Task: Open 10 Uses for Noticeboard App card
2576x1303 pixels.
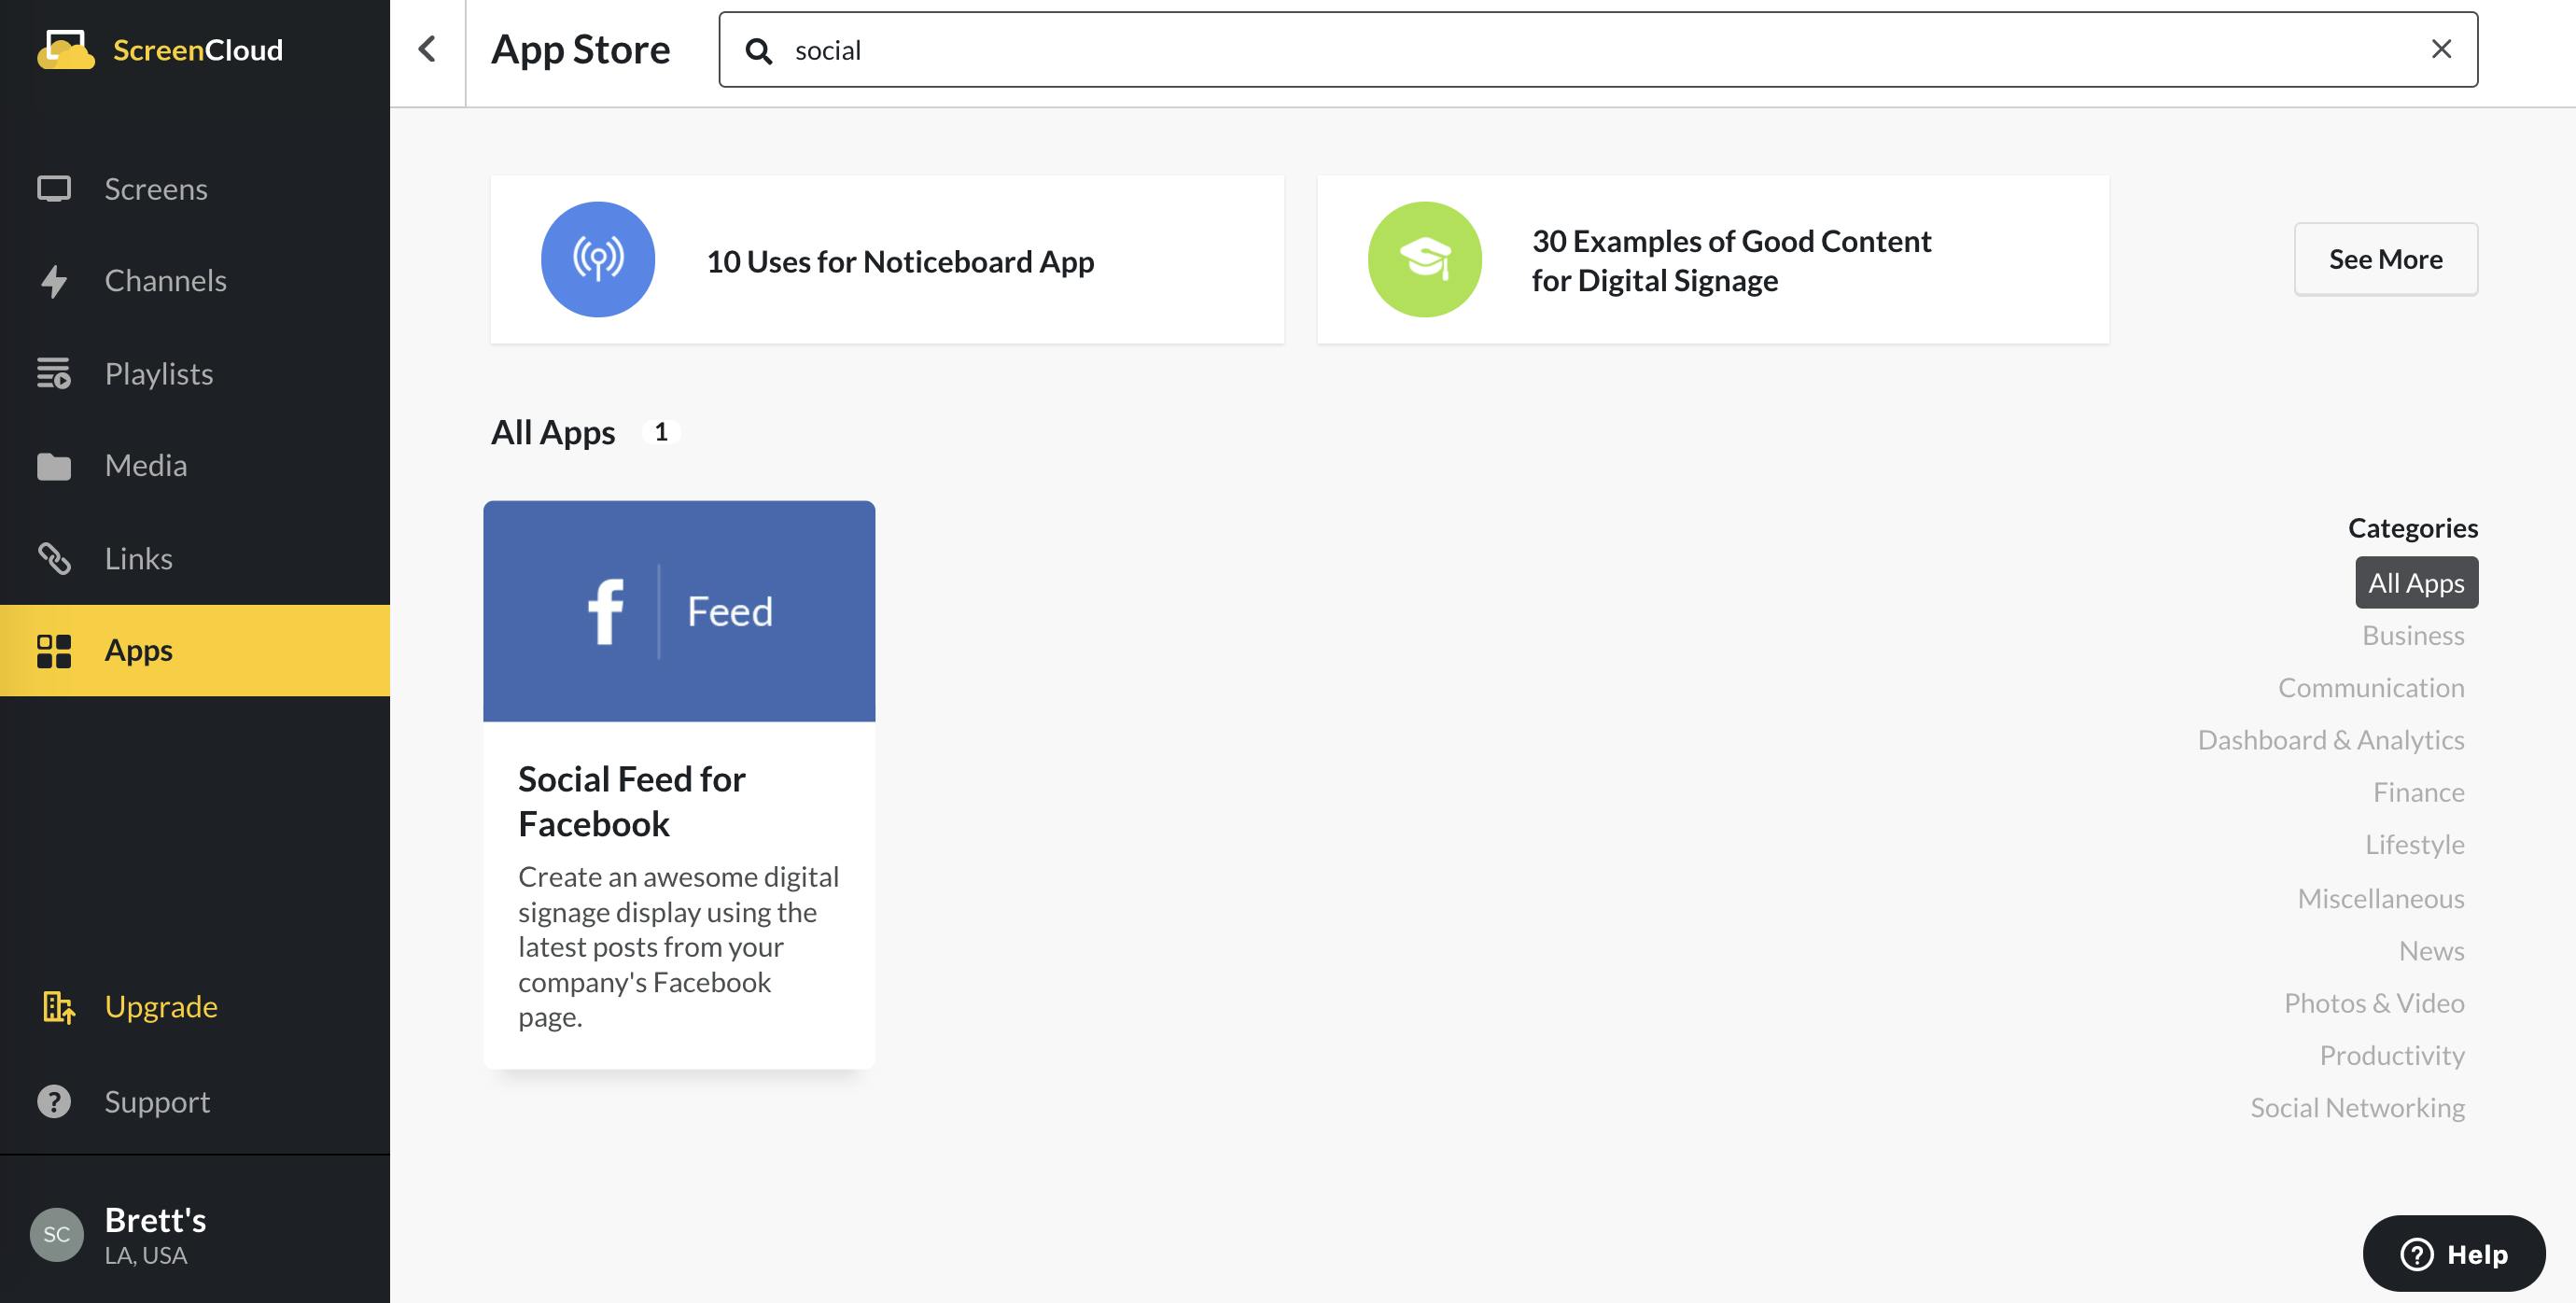Action: pyautogui.click(x=887, y=260)
